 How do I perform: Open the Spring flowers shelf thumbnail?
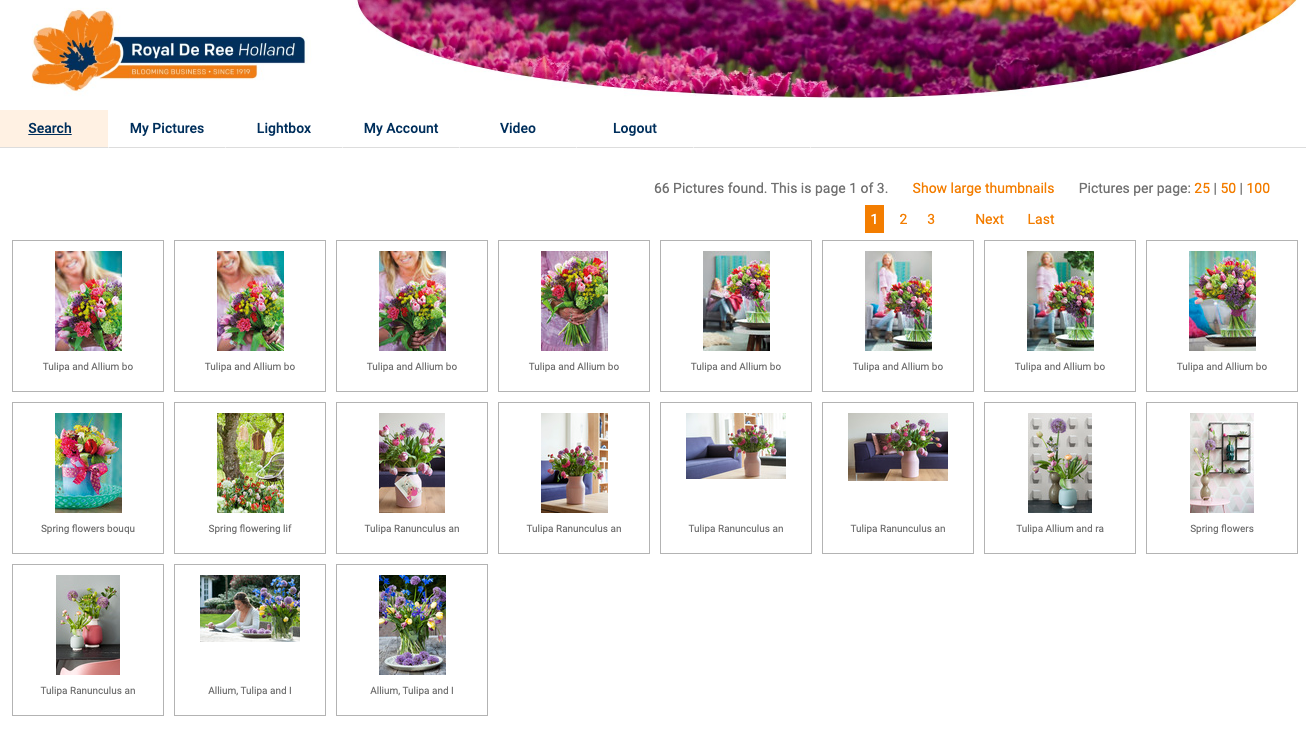(1222, 463)
